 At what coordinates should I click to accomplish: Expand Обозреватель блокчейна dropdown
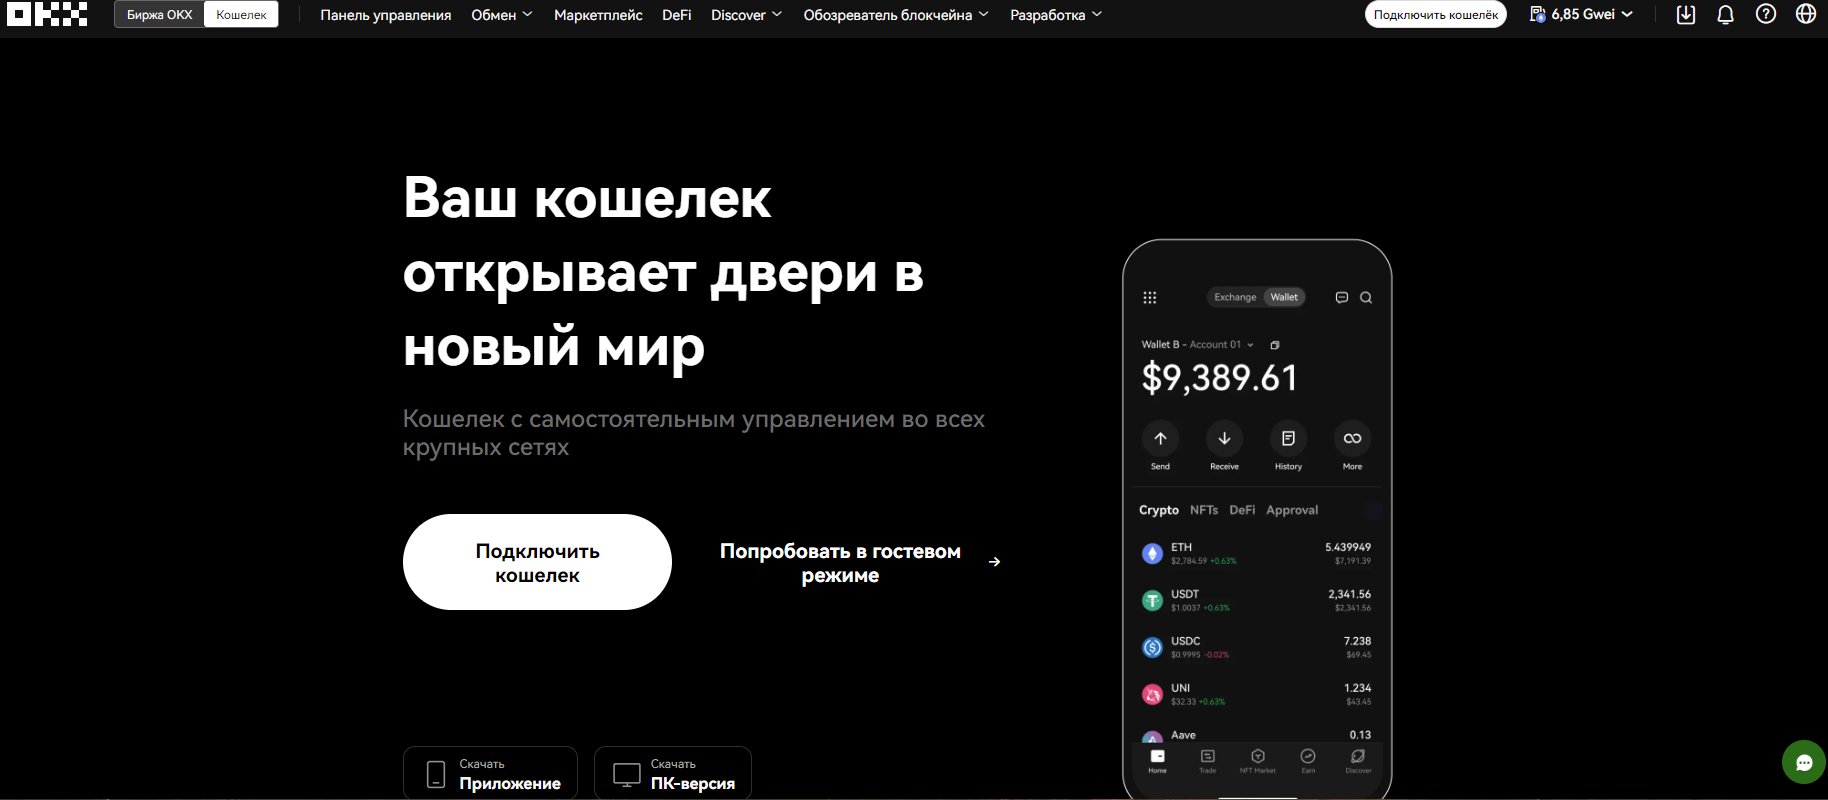pos(896,15)
